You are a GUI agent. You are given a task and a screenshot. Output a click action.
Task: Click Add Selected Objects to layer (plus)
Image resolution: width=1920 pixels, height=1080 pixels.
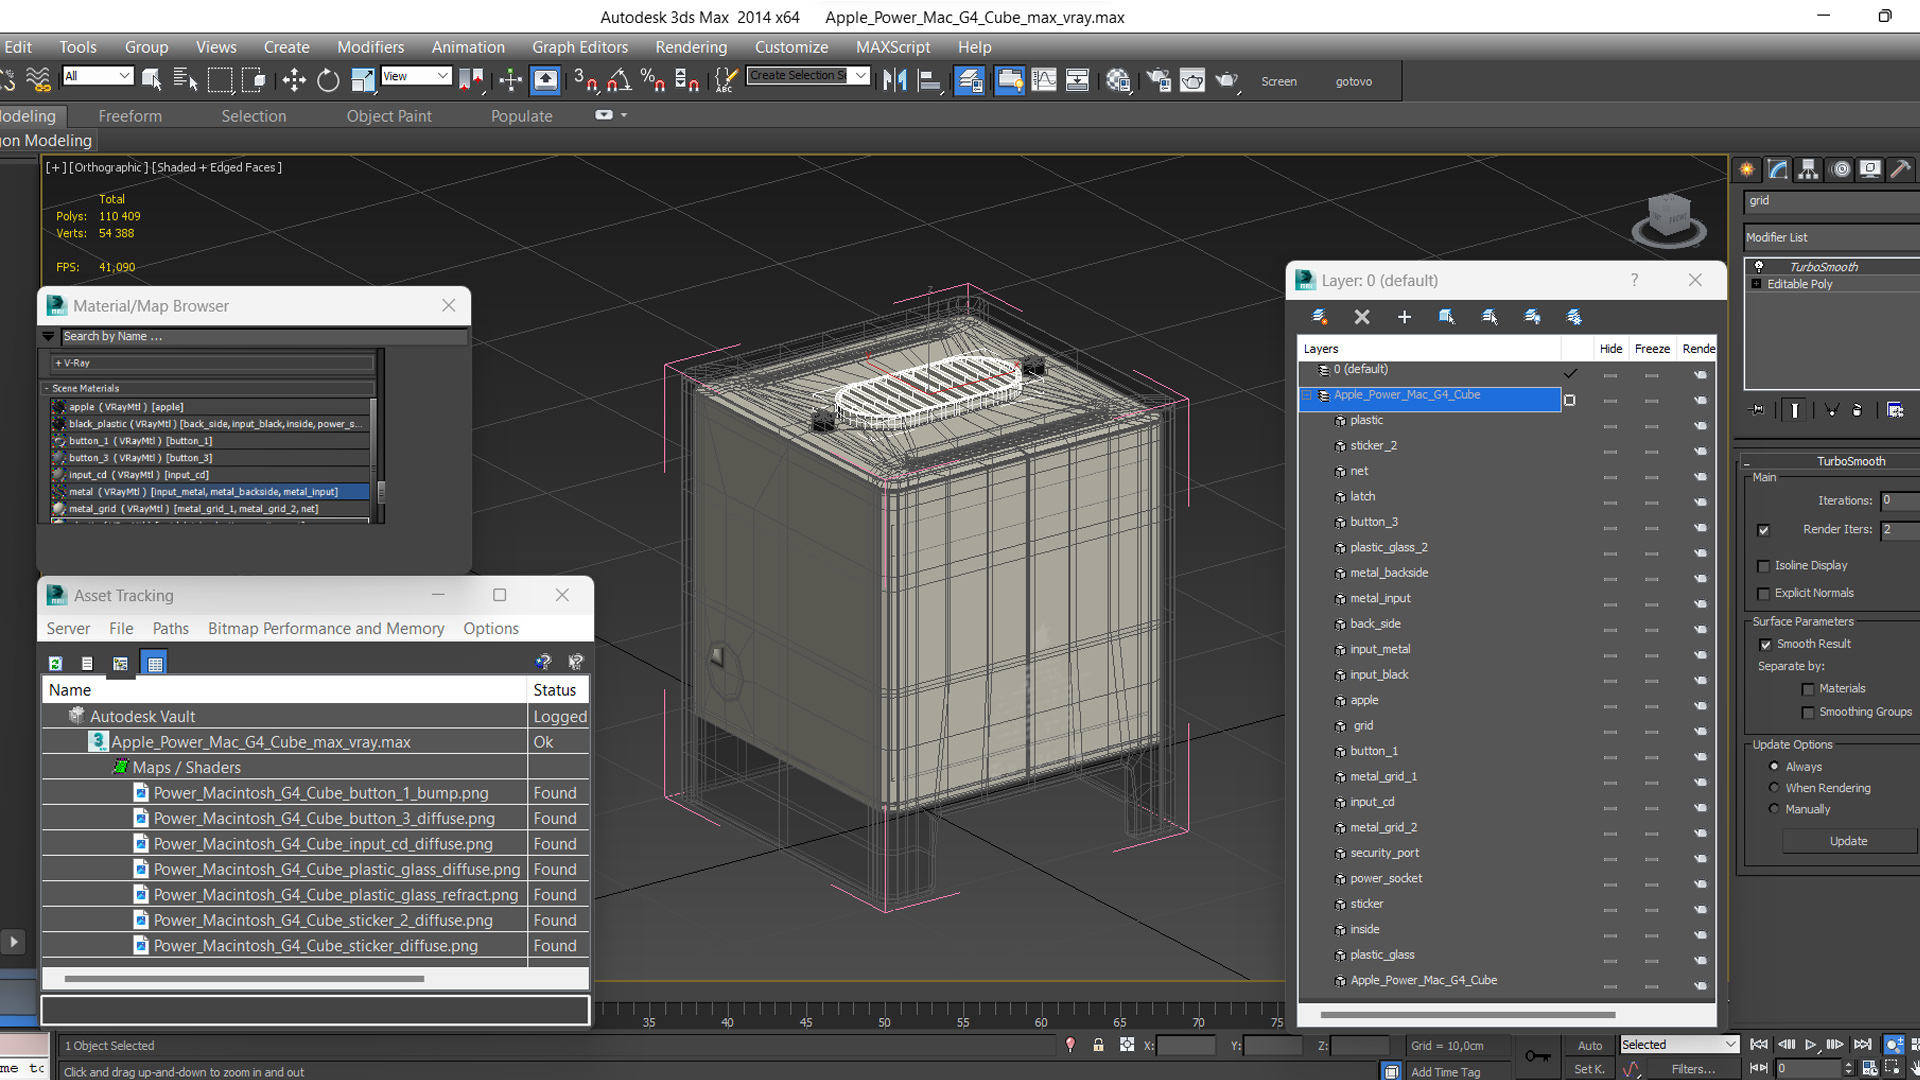coord(1404,317)
